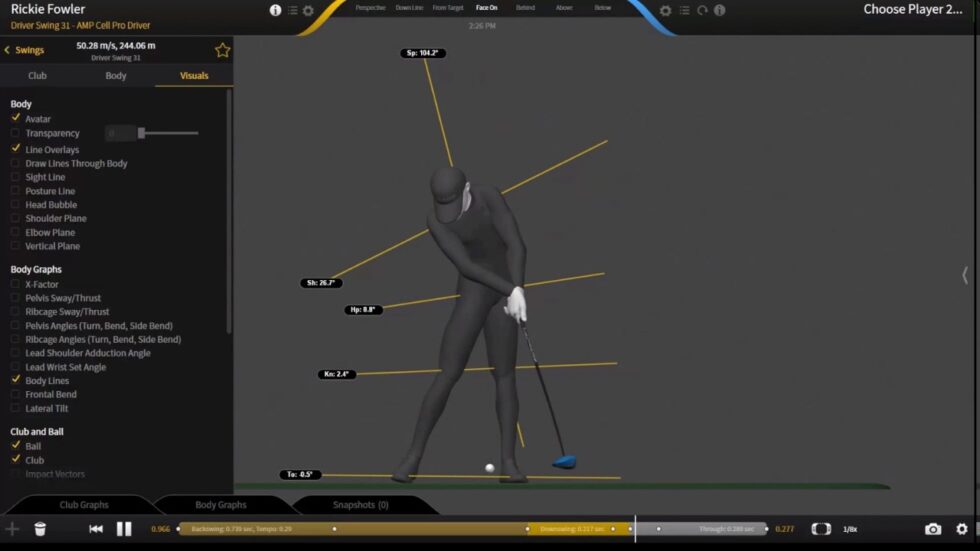980x551 pixels.
Task: Uncheck the Club checkbox
Action: point(16,459)
